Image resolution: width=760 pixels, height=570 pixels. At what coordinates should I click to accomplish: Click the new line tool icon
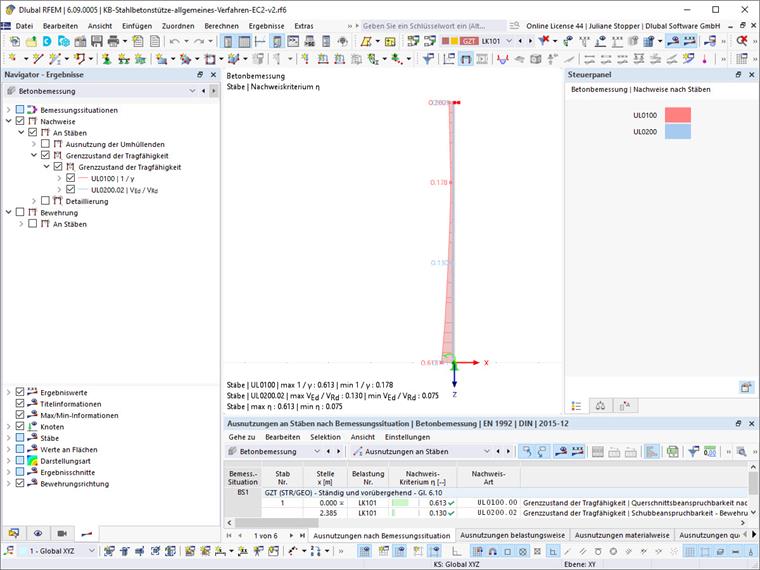(38, 59)
